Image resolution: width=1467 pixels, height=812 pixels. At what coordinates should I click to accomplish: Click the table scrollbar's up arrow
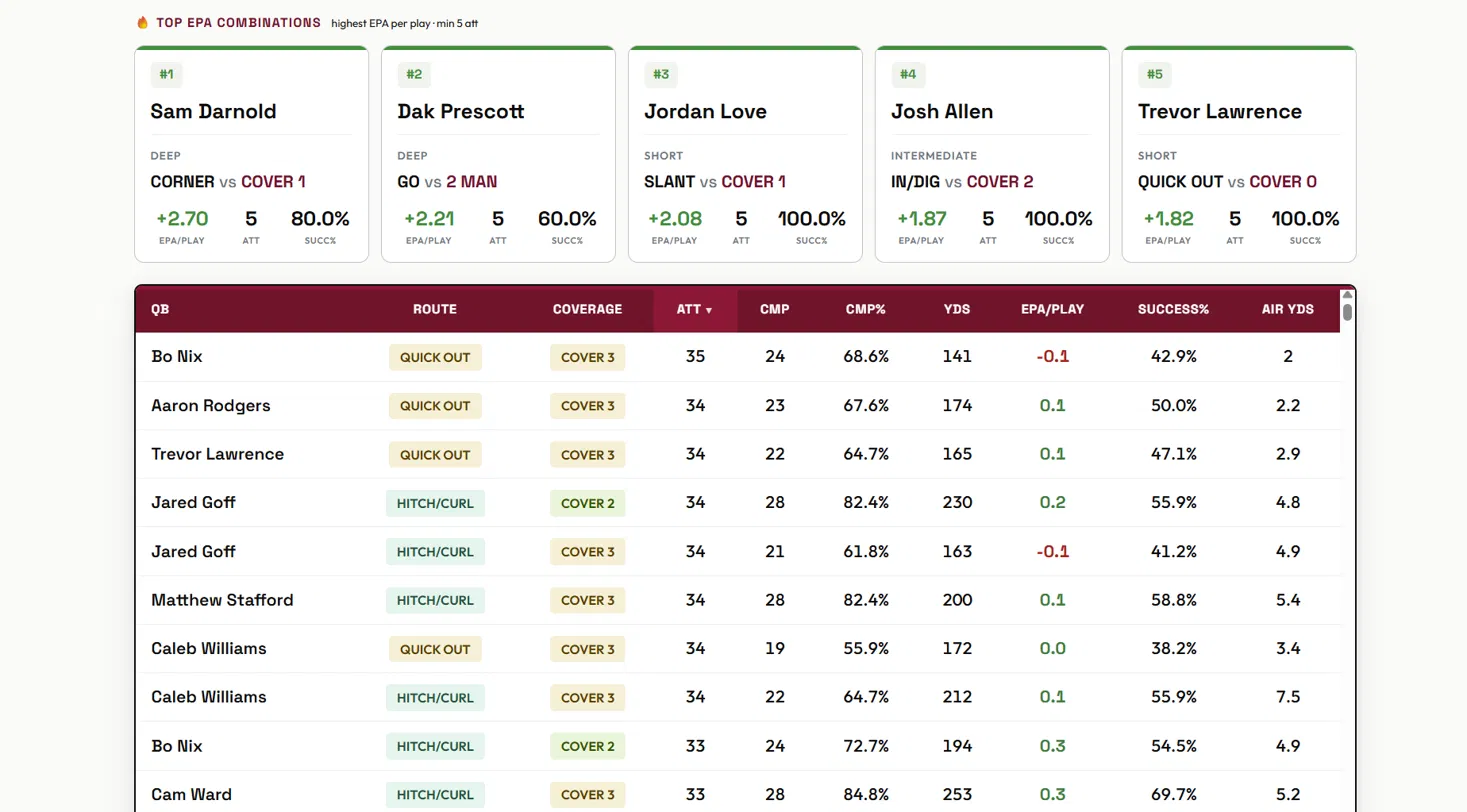[x=1347, y=294]
